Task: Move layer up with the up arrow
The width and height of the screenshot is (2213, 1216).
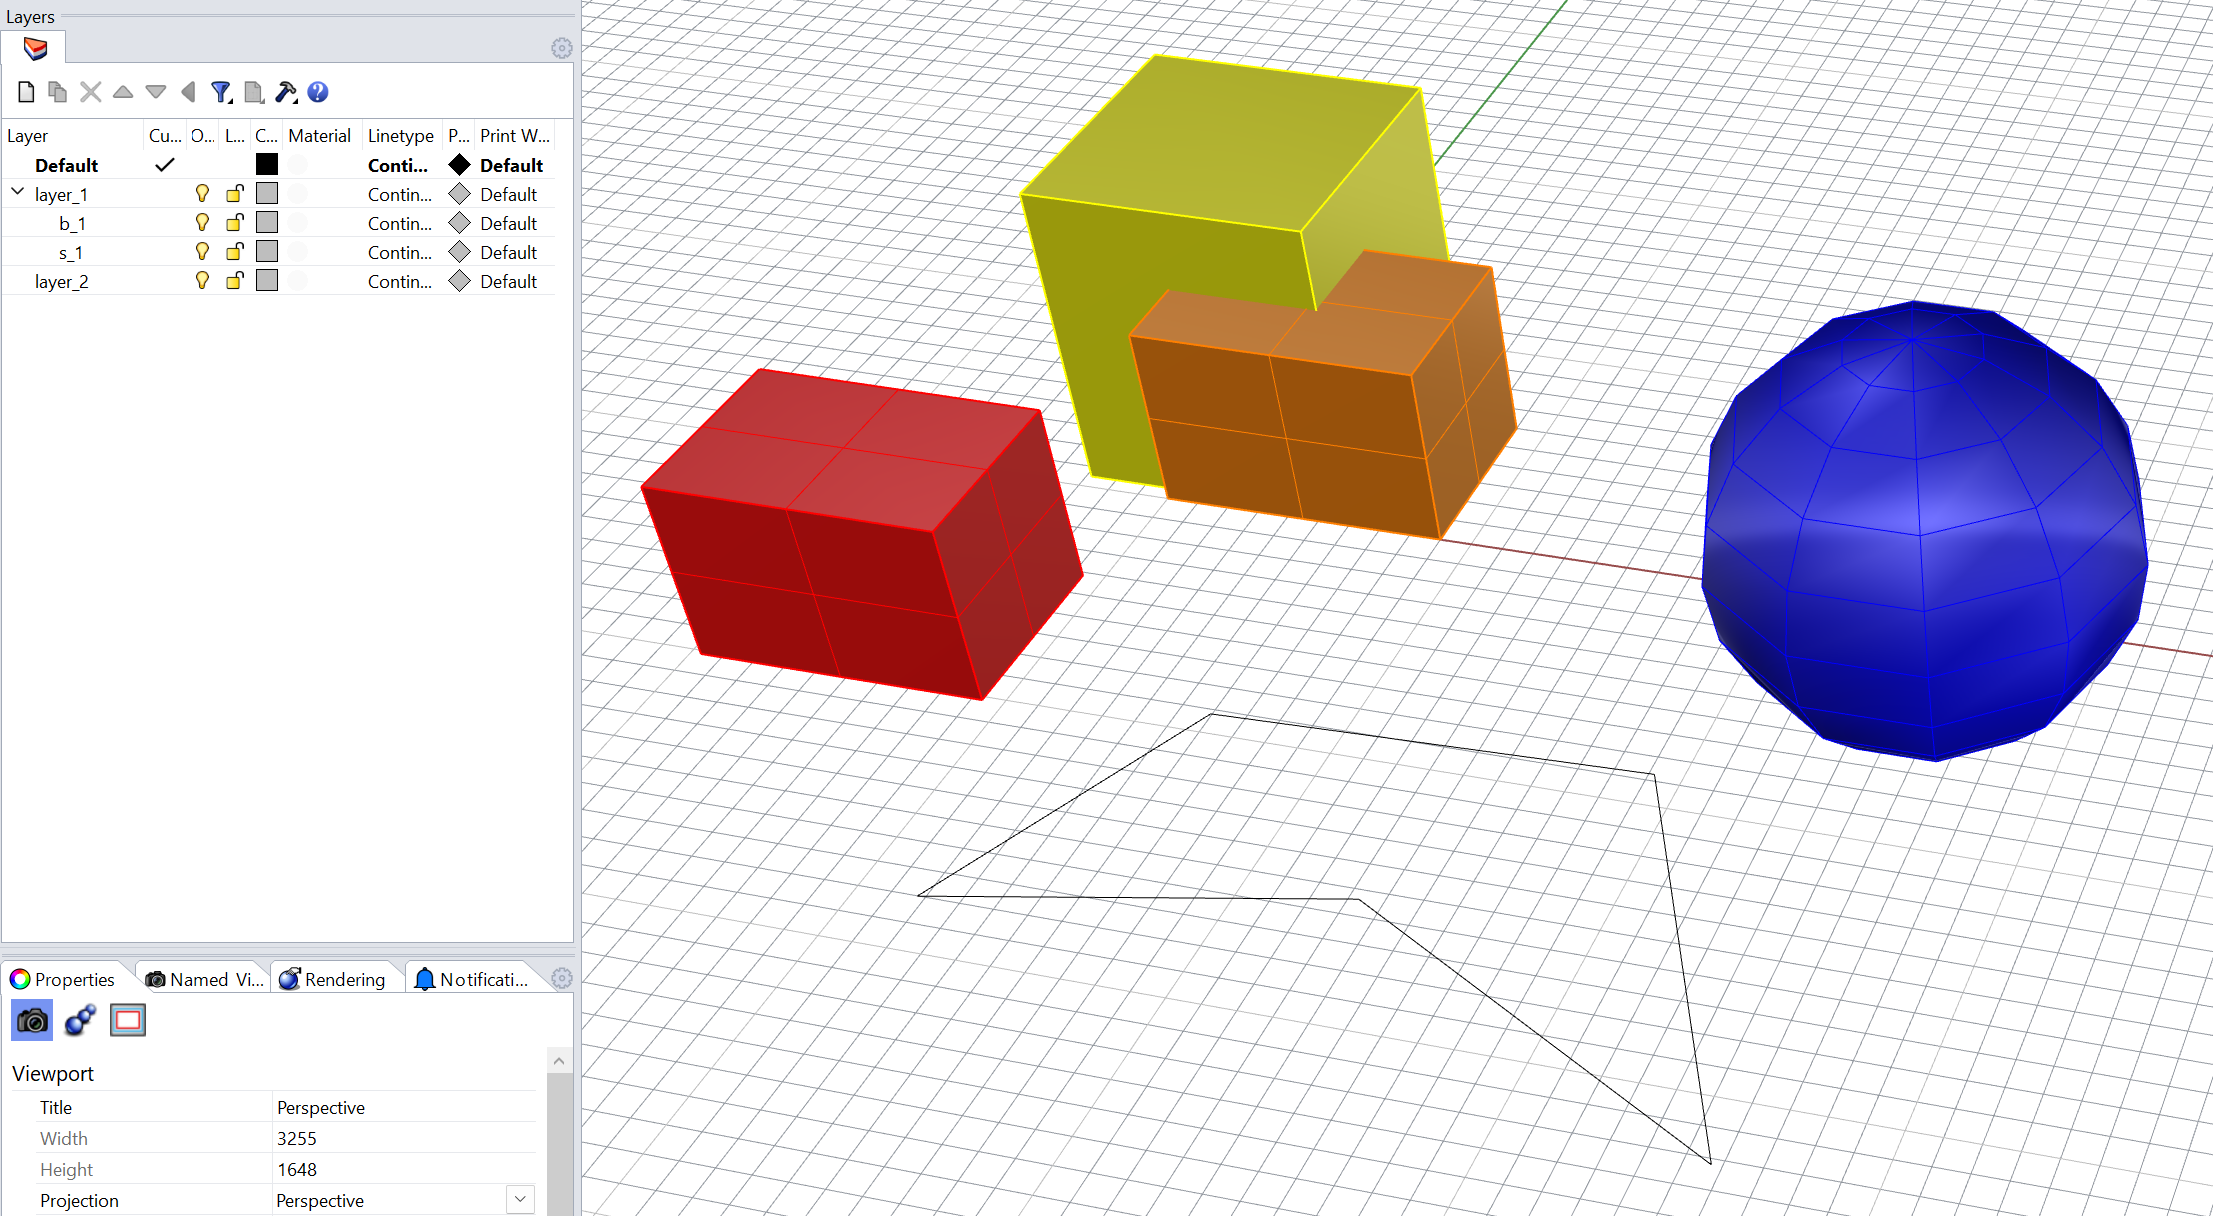Action: (123, 92)
